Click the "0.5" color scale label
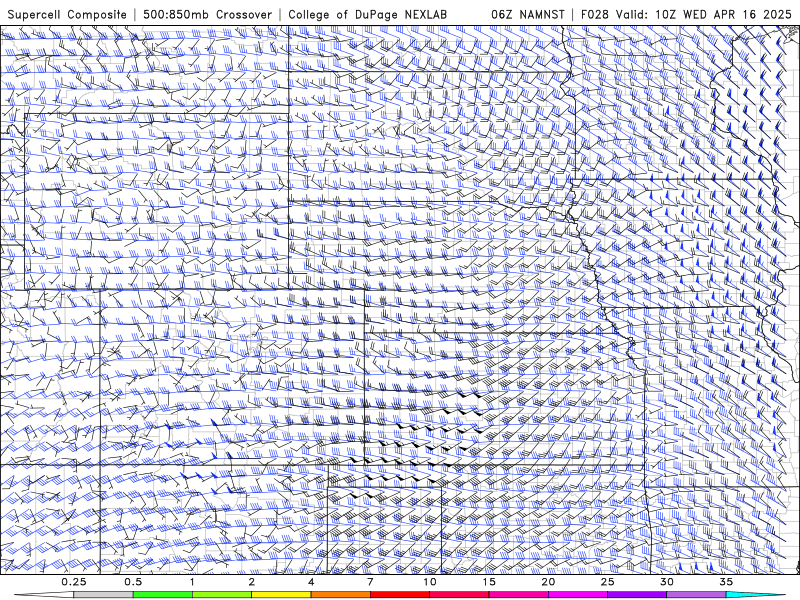The height and width of the screenshot is (600, 800). click(x=133, y=582)
